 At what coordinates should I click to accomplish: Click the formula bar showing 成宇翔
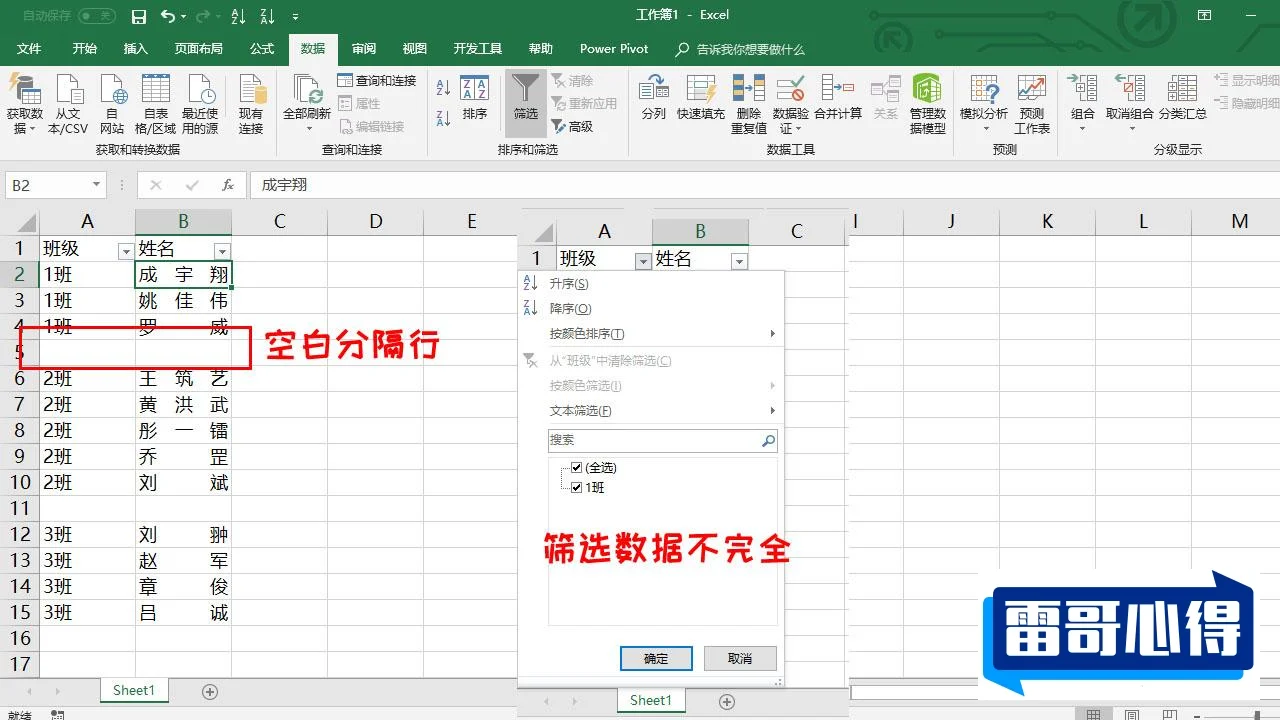[765, 185]
